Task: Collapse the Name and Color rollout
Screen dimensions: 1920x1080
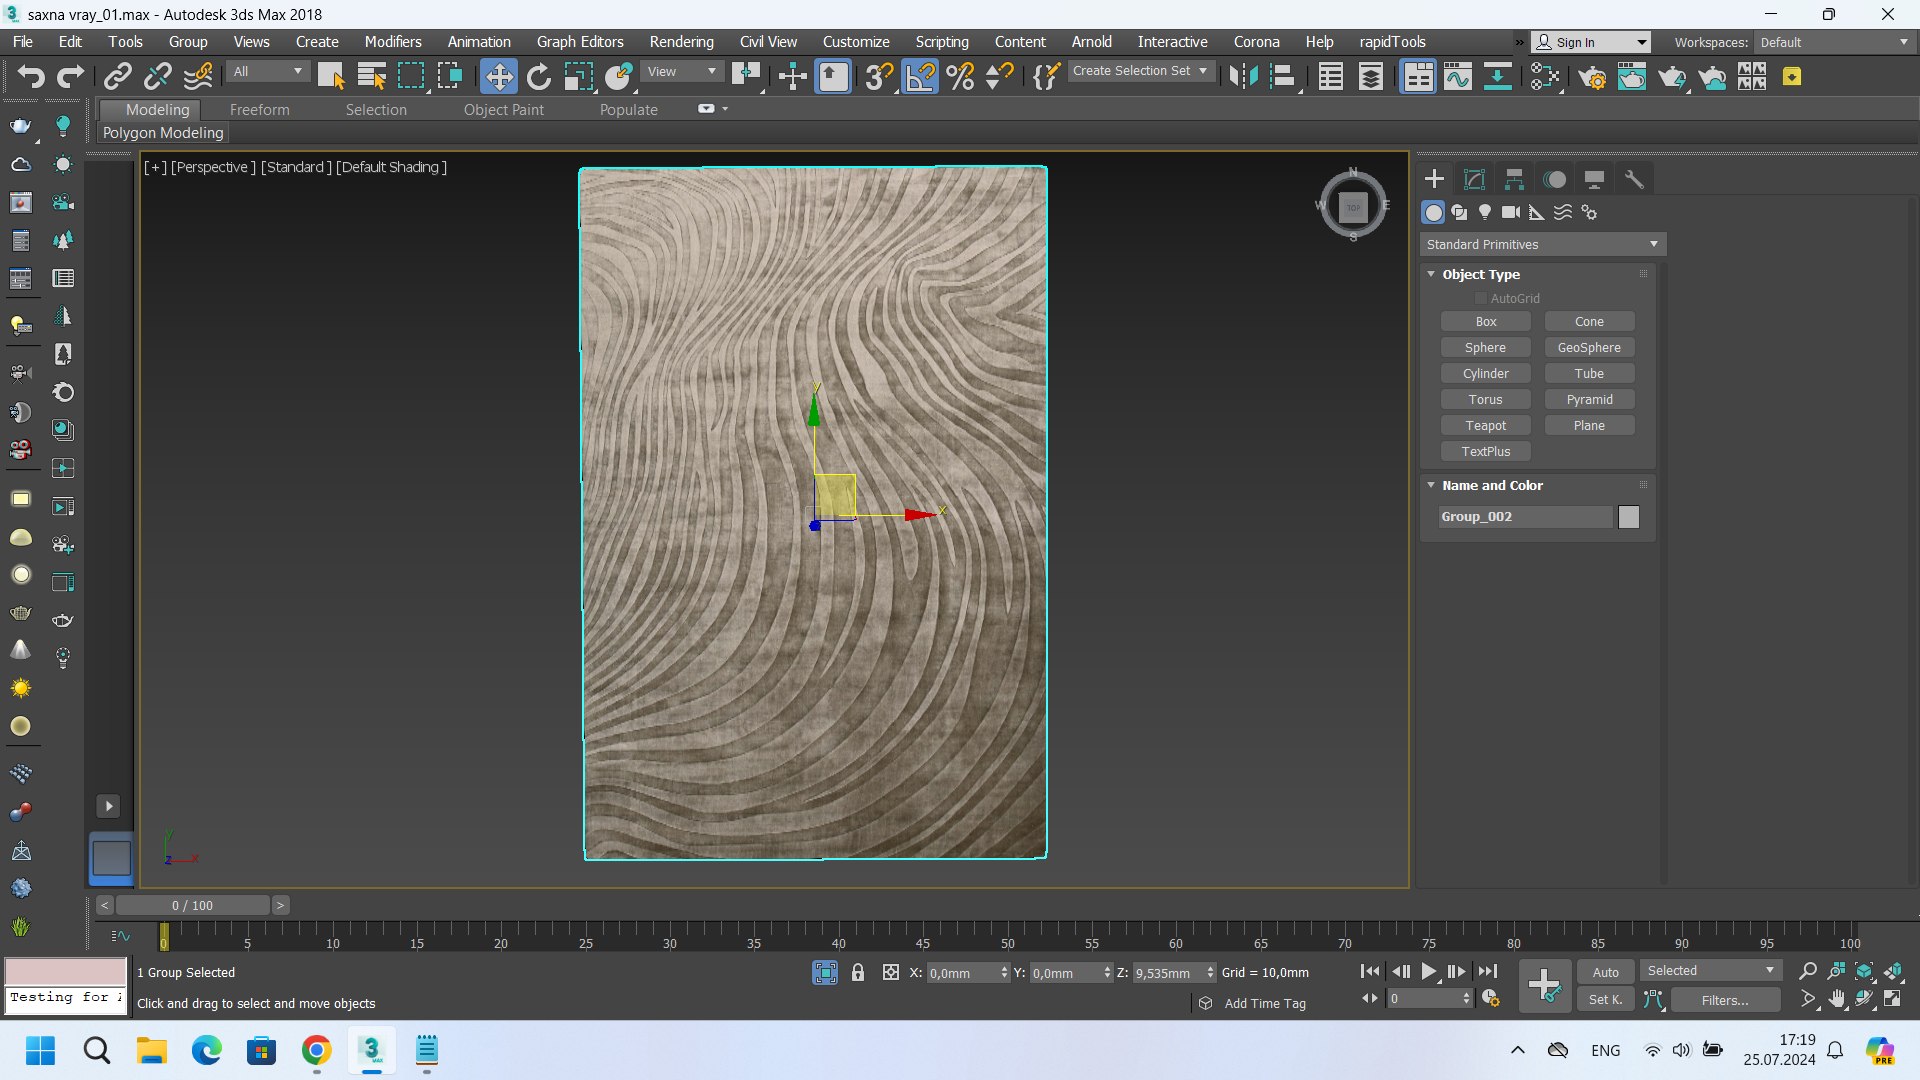Action: click(1492, 485)
